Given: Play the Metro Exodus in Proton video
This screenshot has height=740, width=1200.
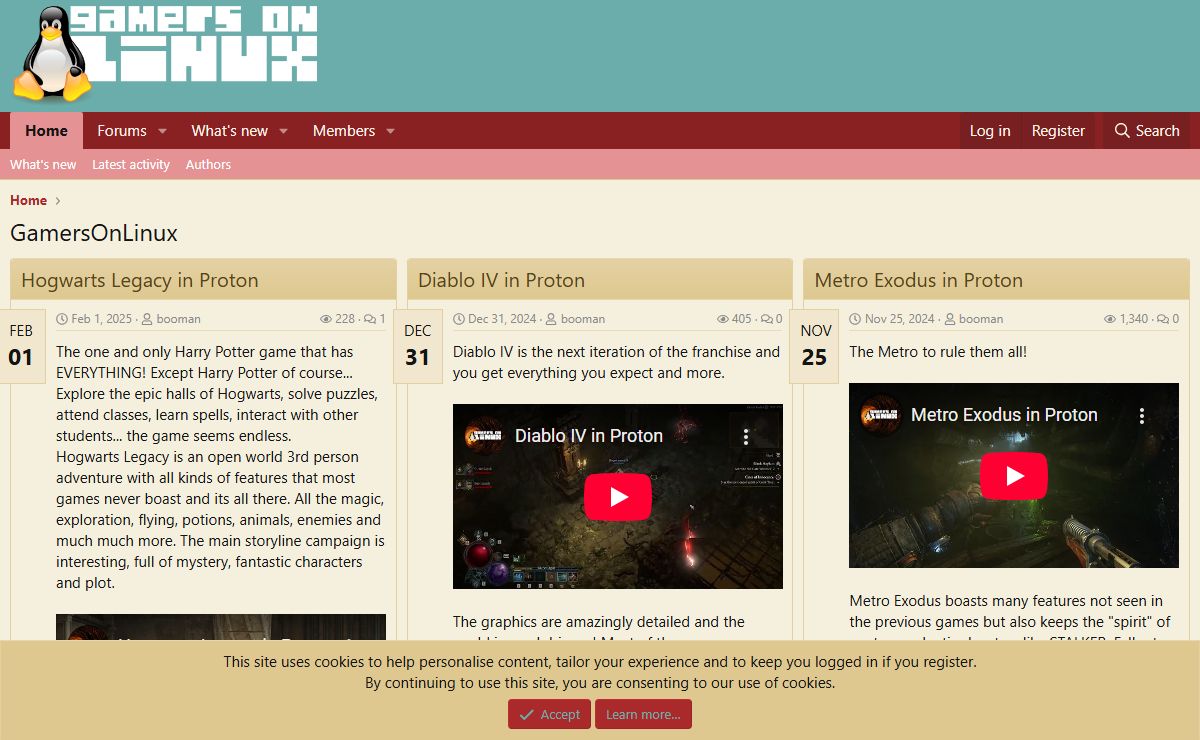Looking at the screenshot, I should click(1014, 476).
